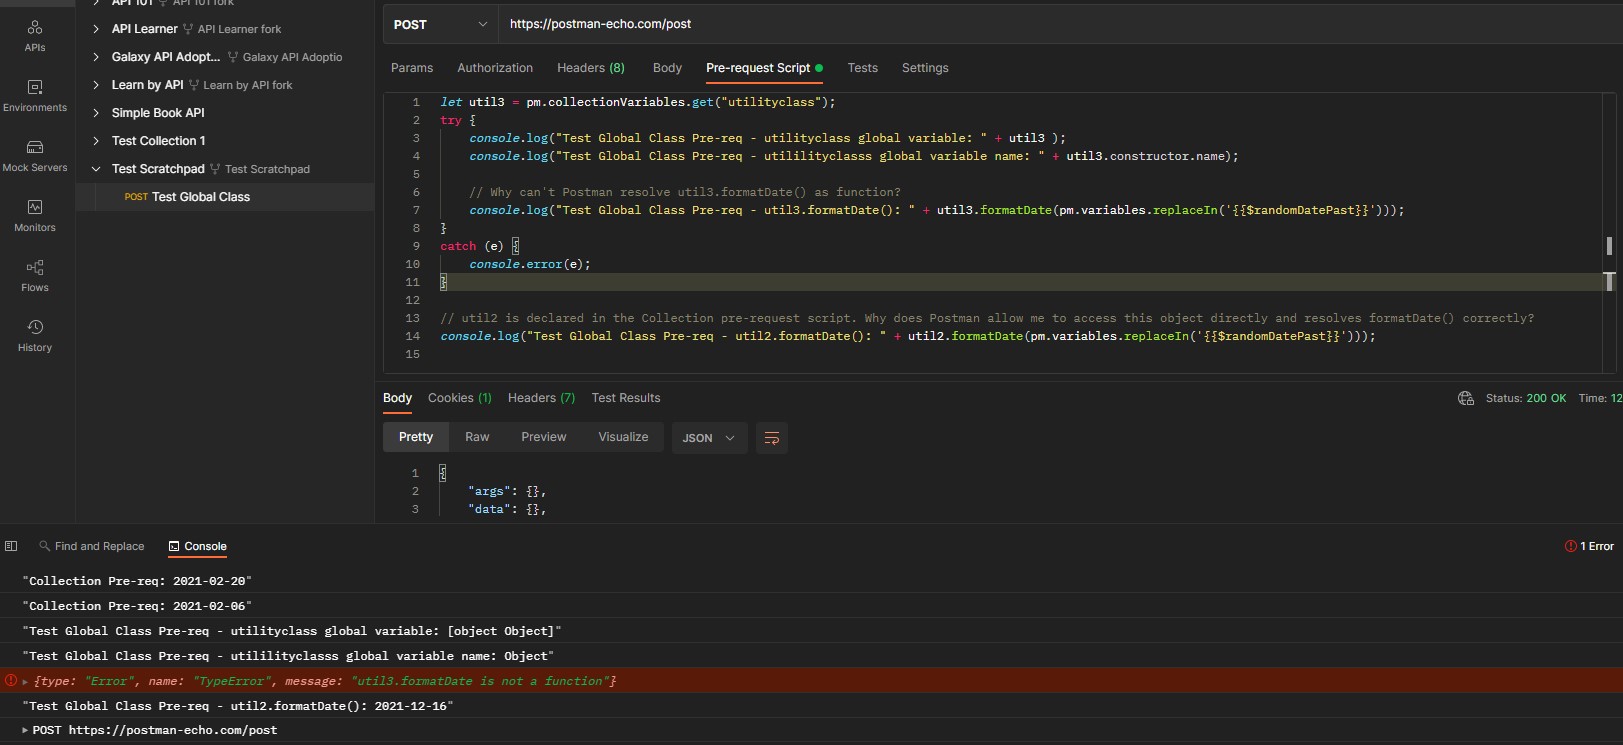
Task: Open Mock Servers in the sidebar
Action: tap(35, 155)
